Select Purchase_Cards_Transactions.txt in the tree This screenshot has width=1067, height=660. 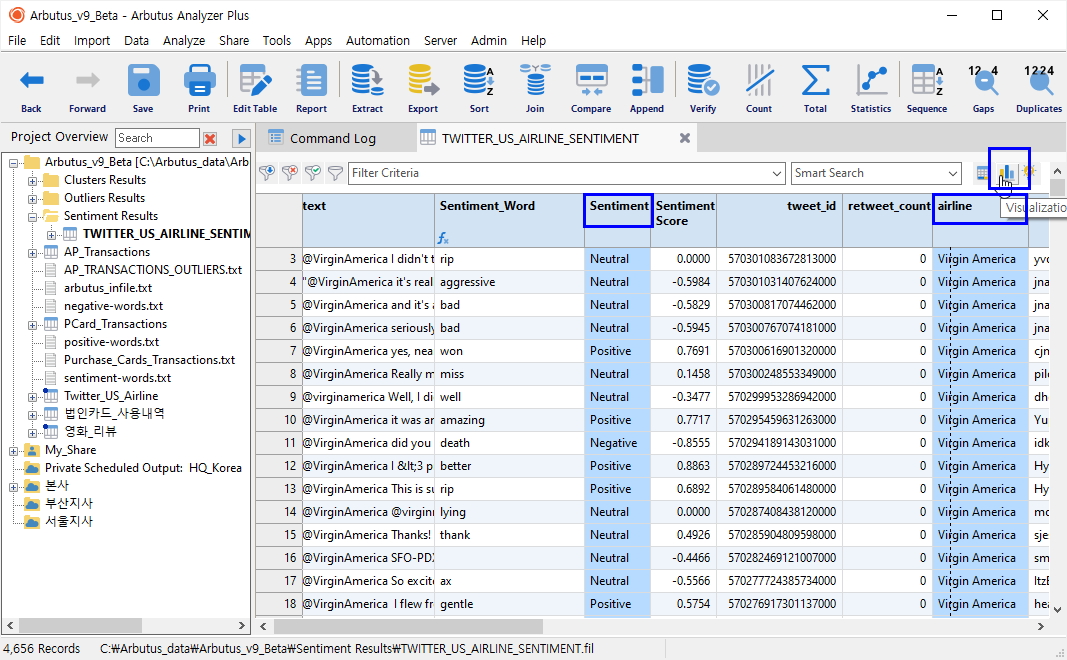[x=149, y=360]
